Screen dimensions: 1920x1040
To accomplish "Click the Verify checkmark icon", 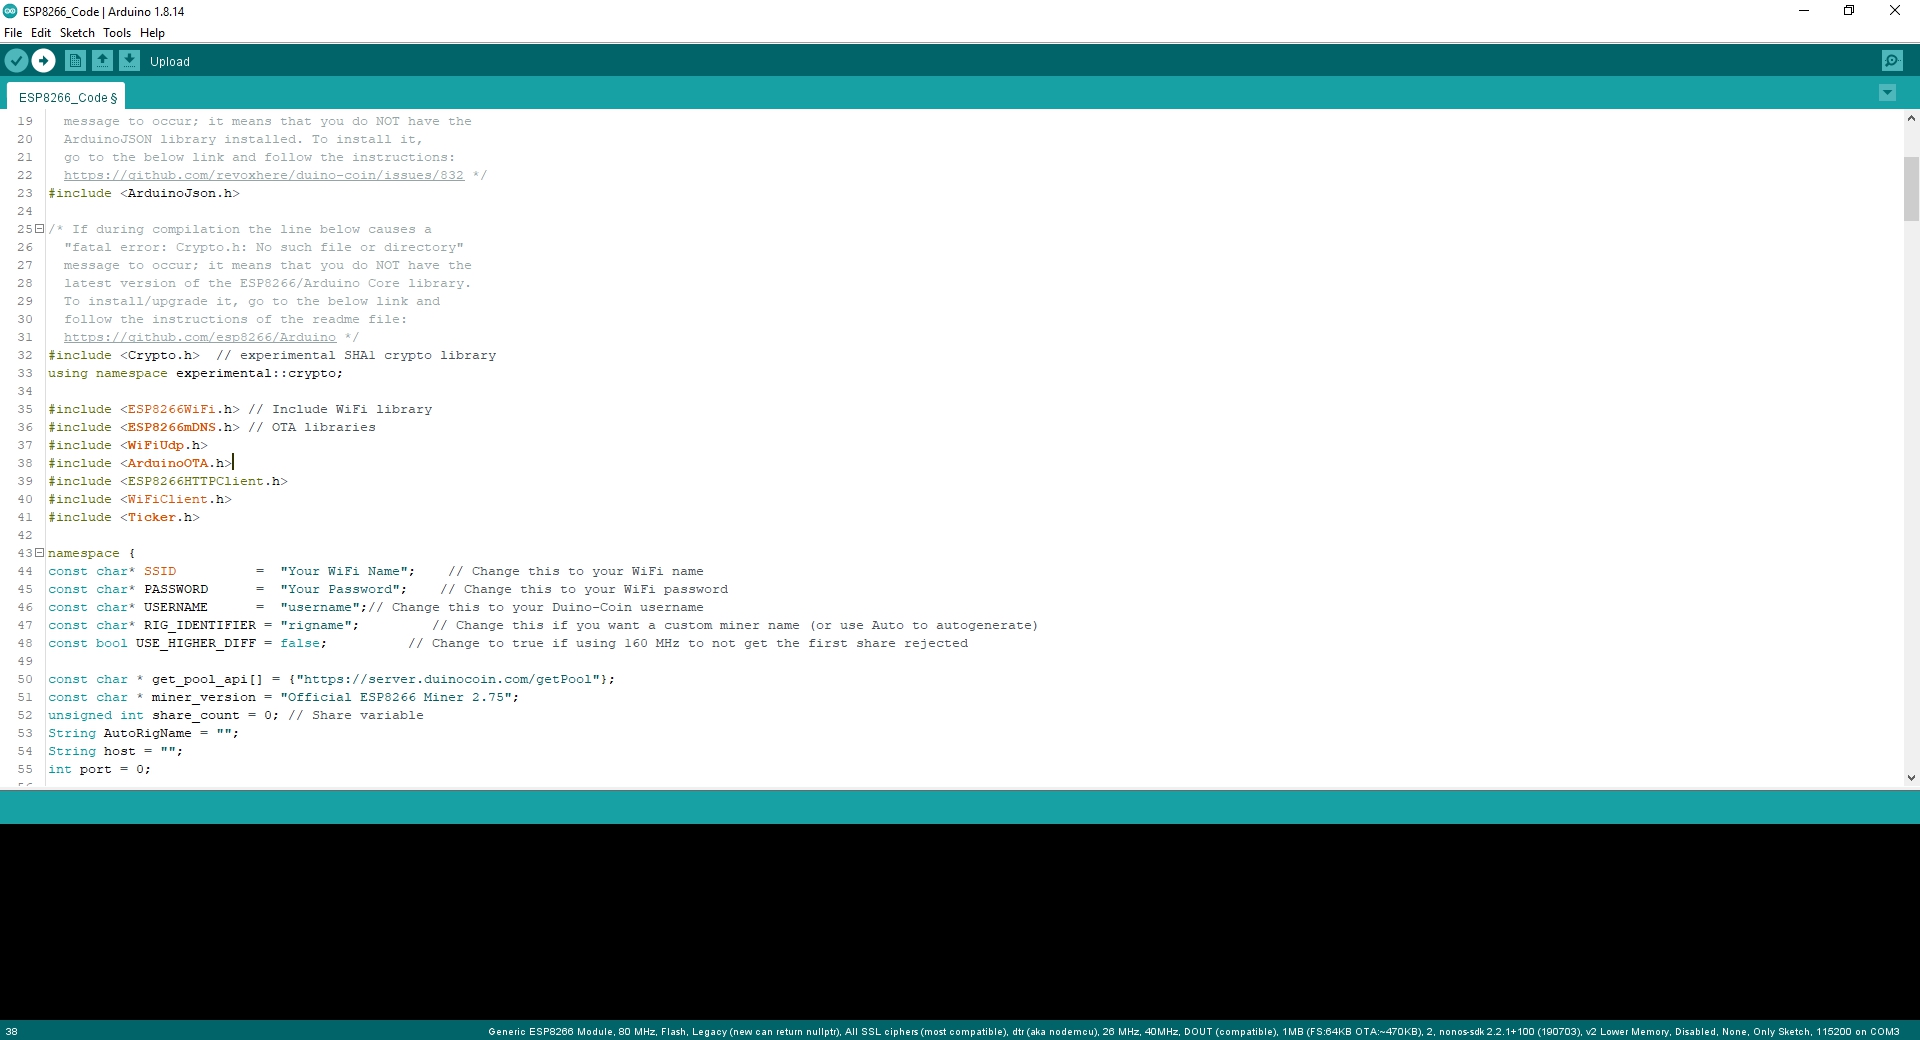I will point(16,61).
